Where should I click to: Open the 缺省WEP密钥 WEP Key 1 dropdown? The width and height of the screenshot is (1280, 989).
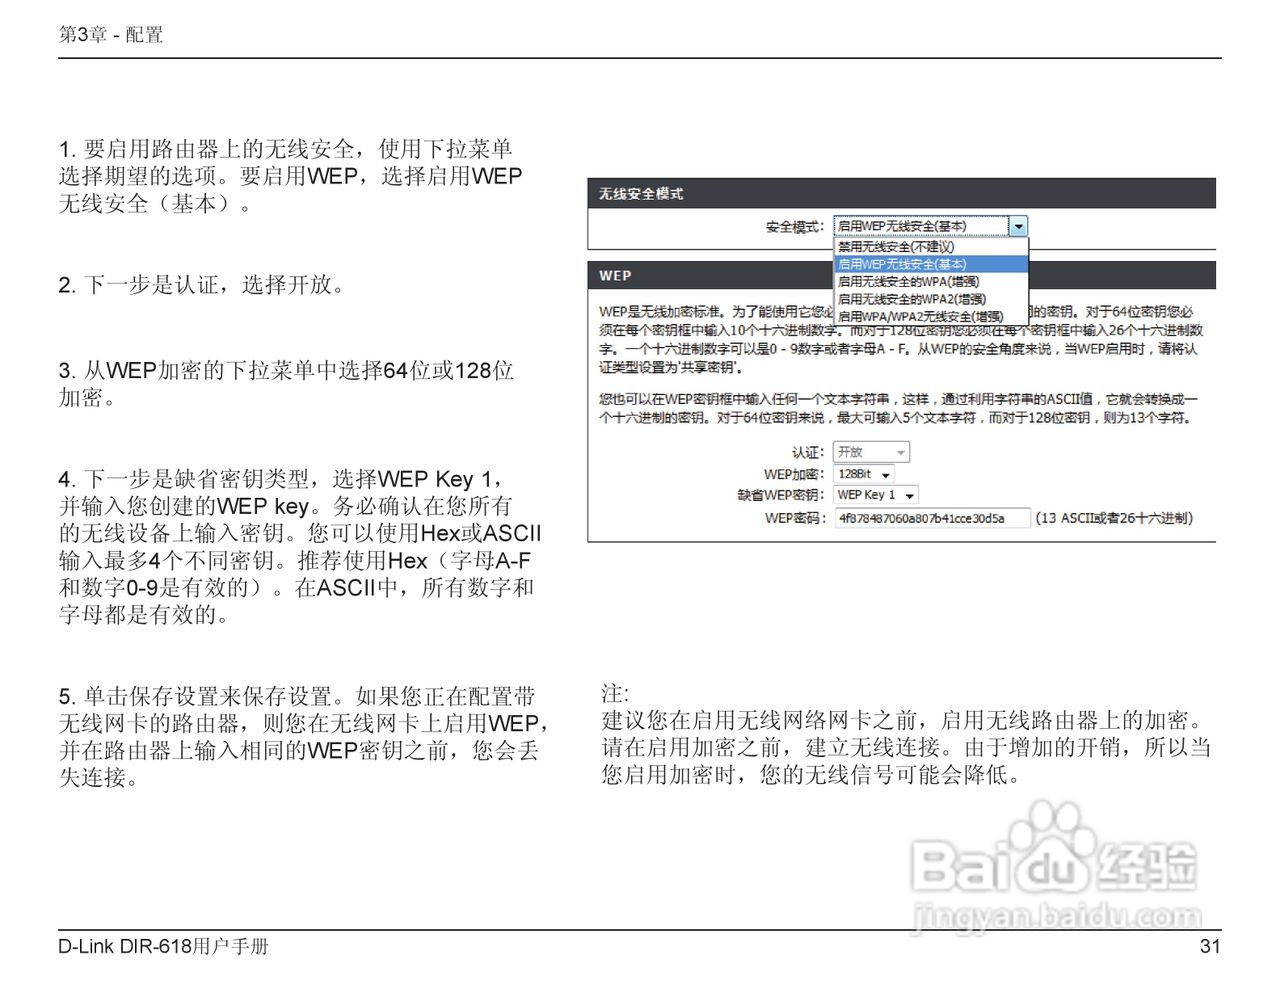click(877, 495)
